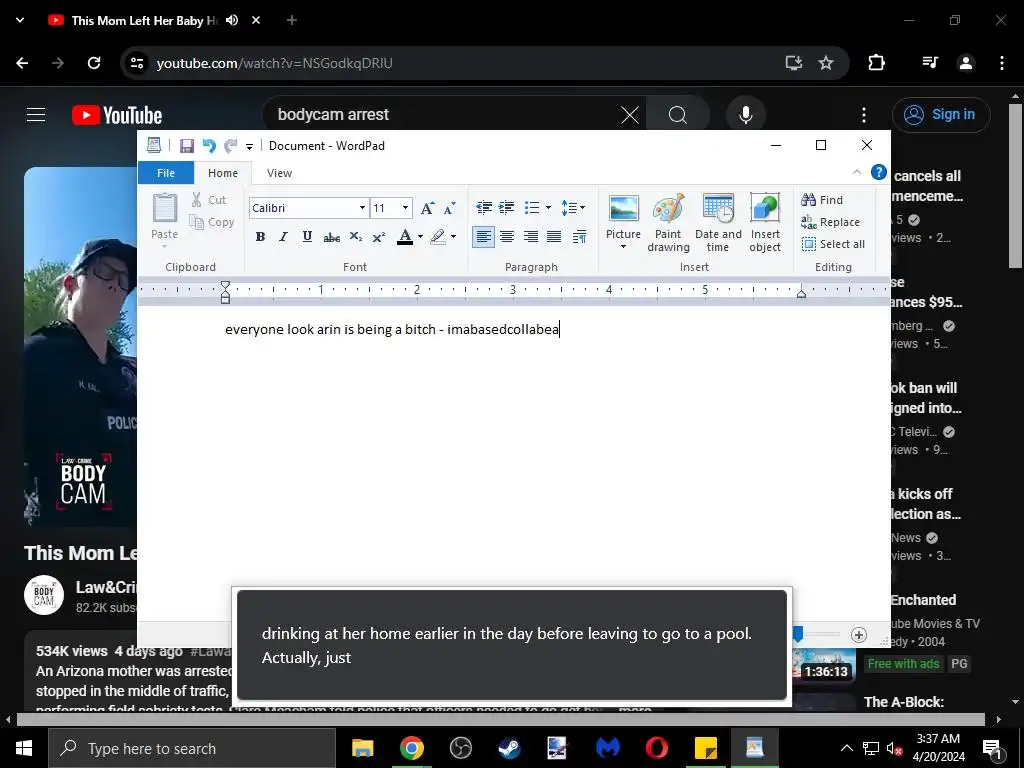Click the Decrease indent icon
The height and width of the screenshot is (768, 1024).
pos(484,208)
